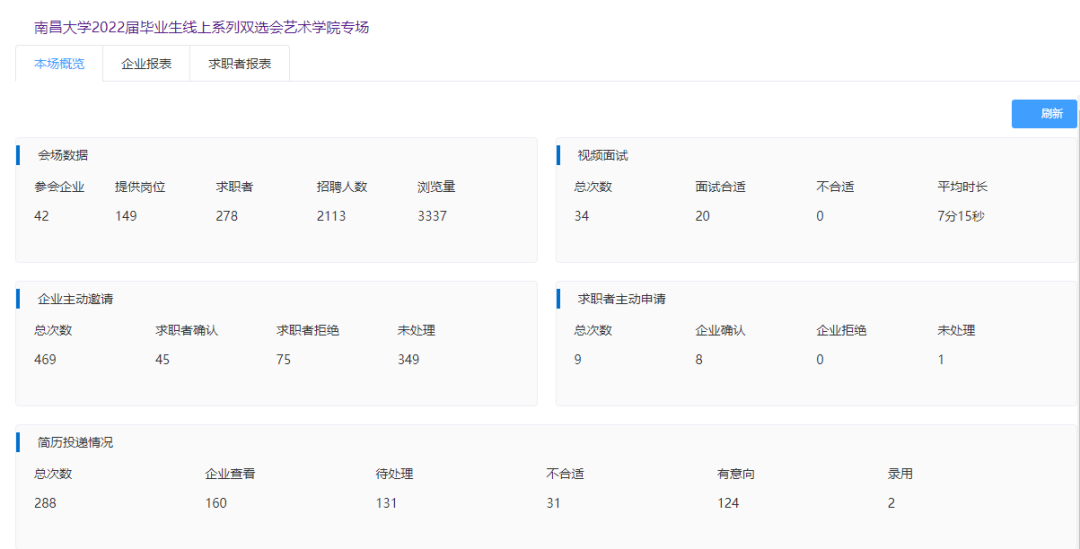The height and width of the screenshot is (549, 1080).
Task: Select the 求职者拒绝 count 75
Action: (x=284, y=360)
